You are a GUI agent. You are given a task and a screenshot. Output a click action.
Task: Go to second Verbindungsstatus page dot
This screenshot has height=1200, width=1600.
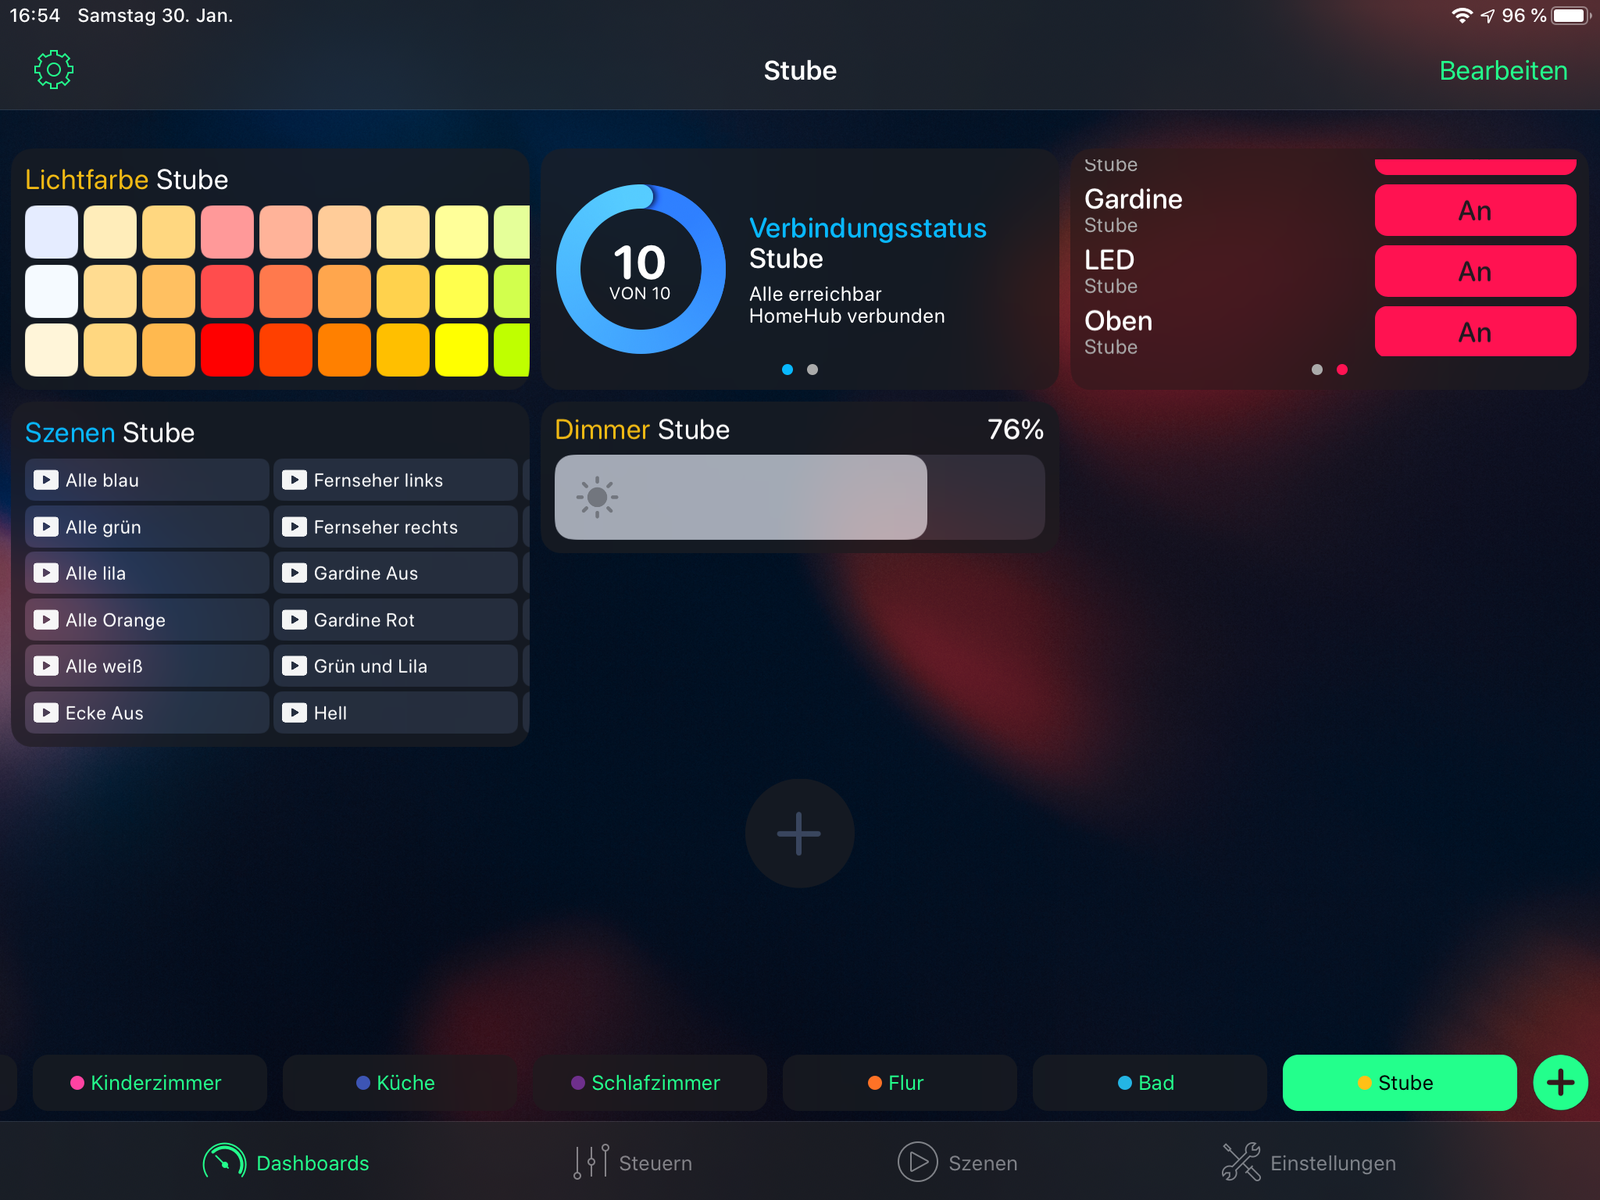[x=813, y=370]
